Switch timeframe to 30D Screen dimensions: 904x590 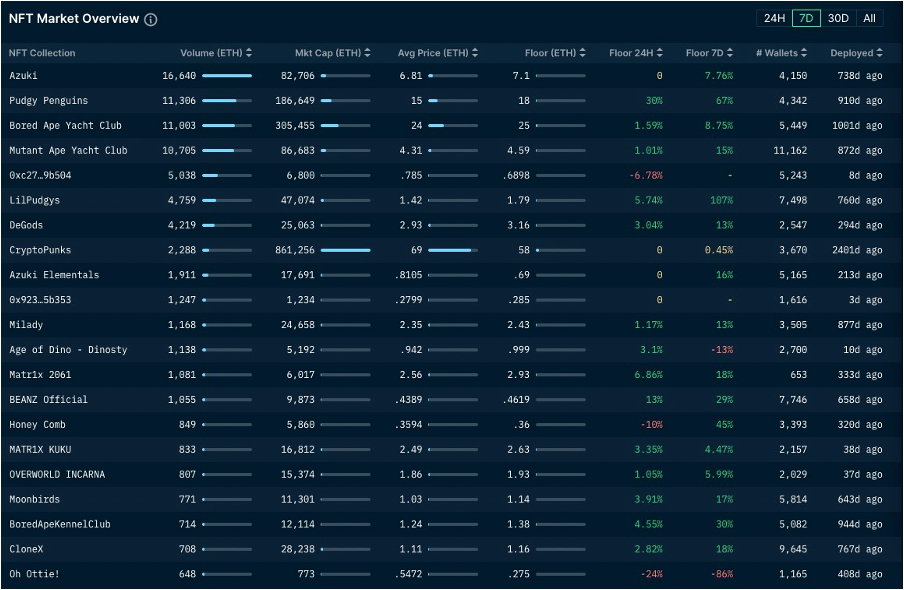838,18
